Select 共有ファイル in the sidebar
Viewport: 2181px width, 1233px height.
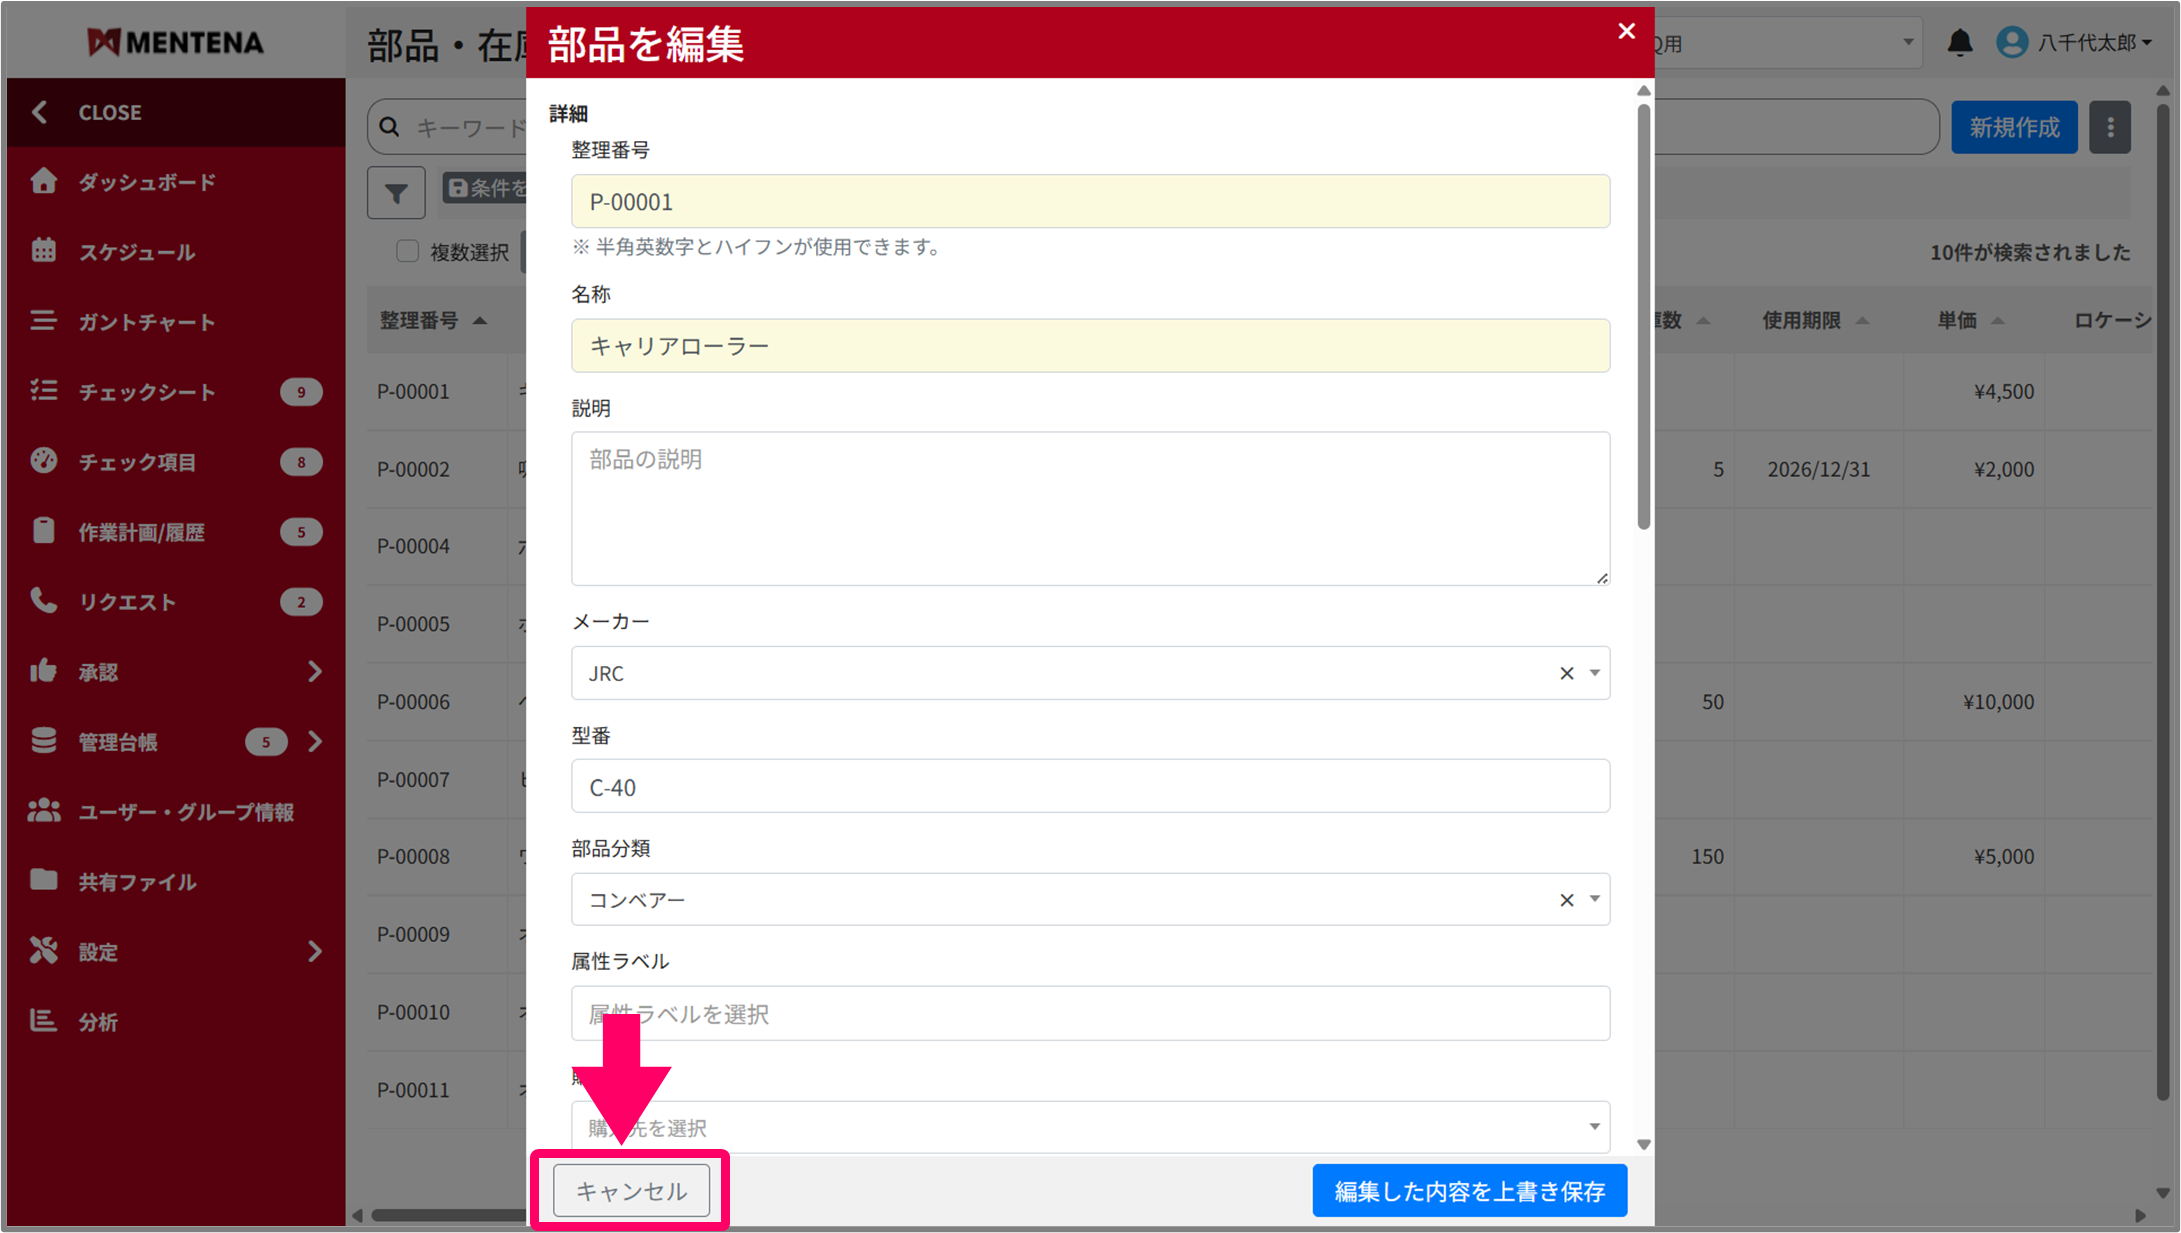[137, 882]
